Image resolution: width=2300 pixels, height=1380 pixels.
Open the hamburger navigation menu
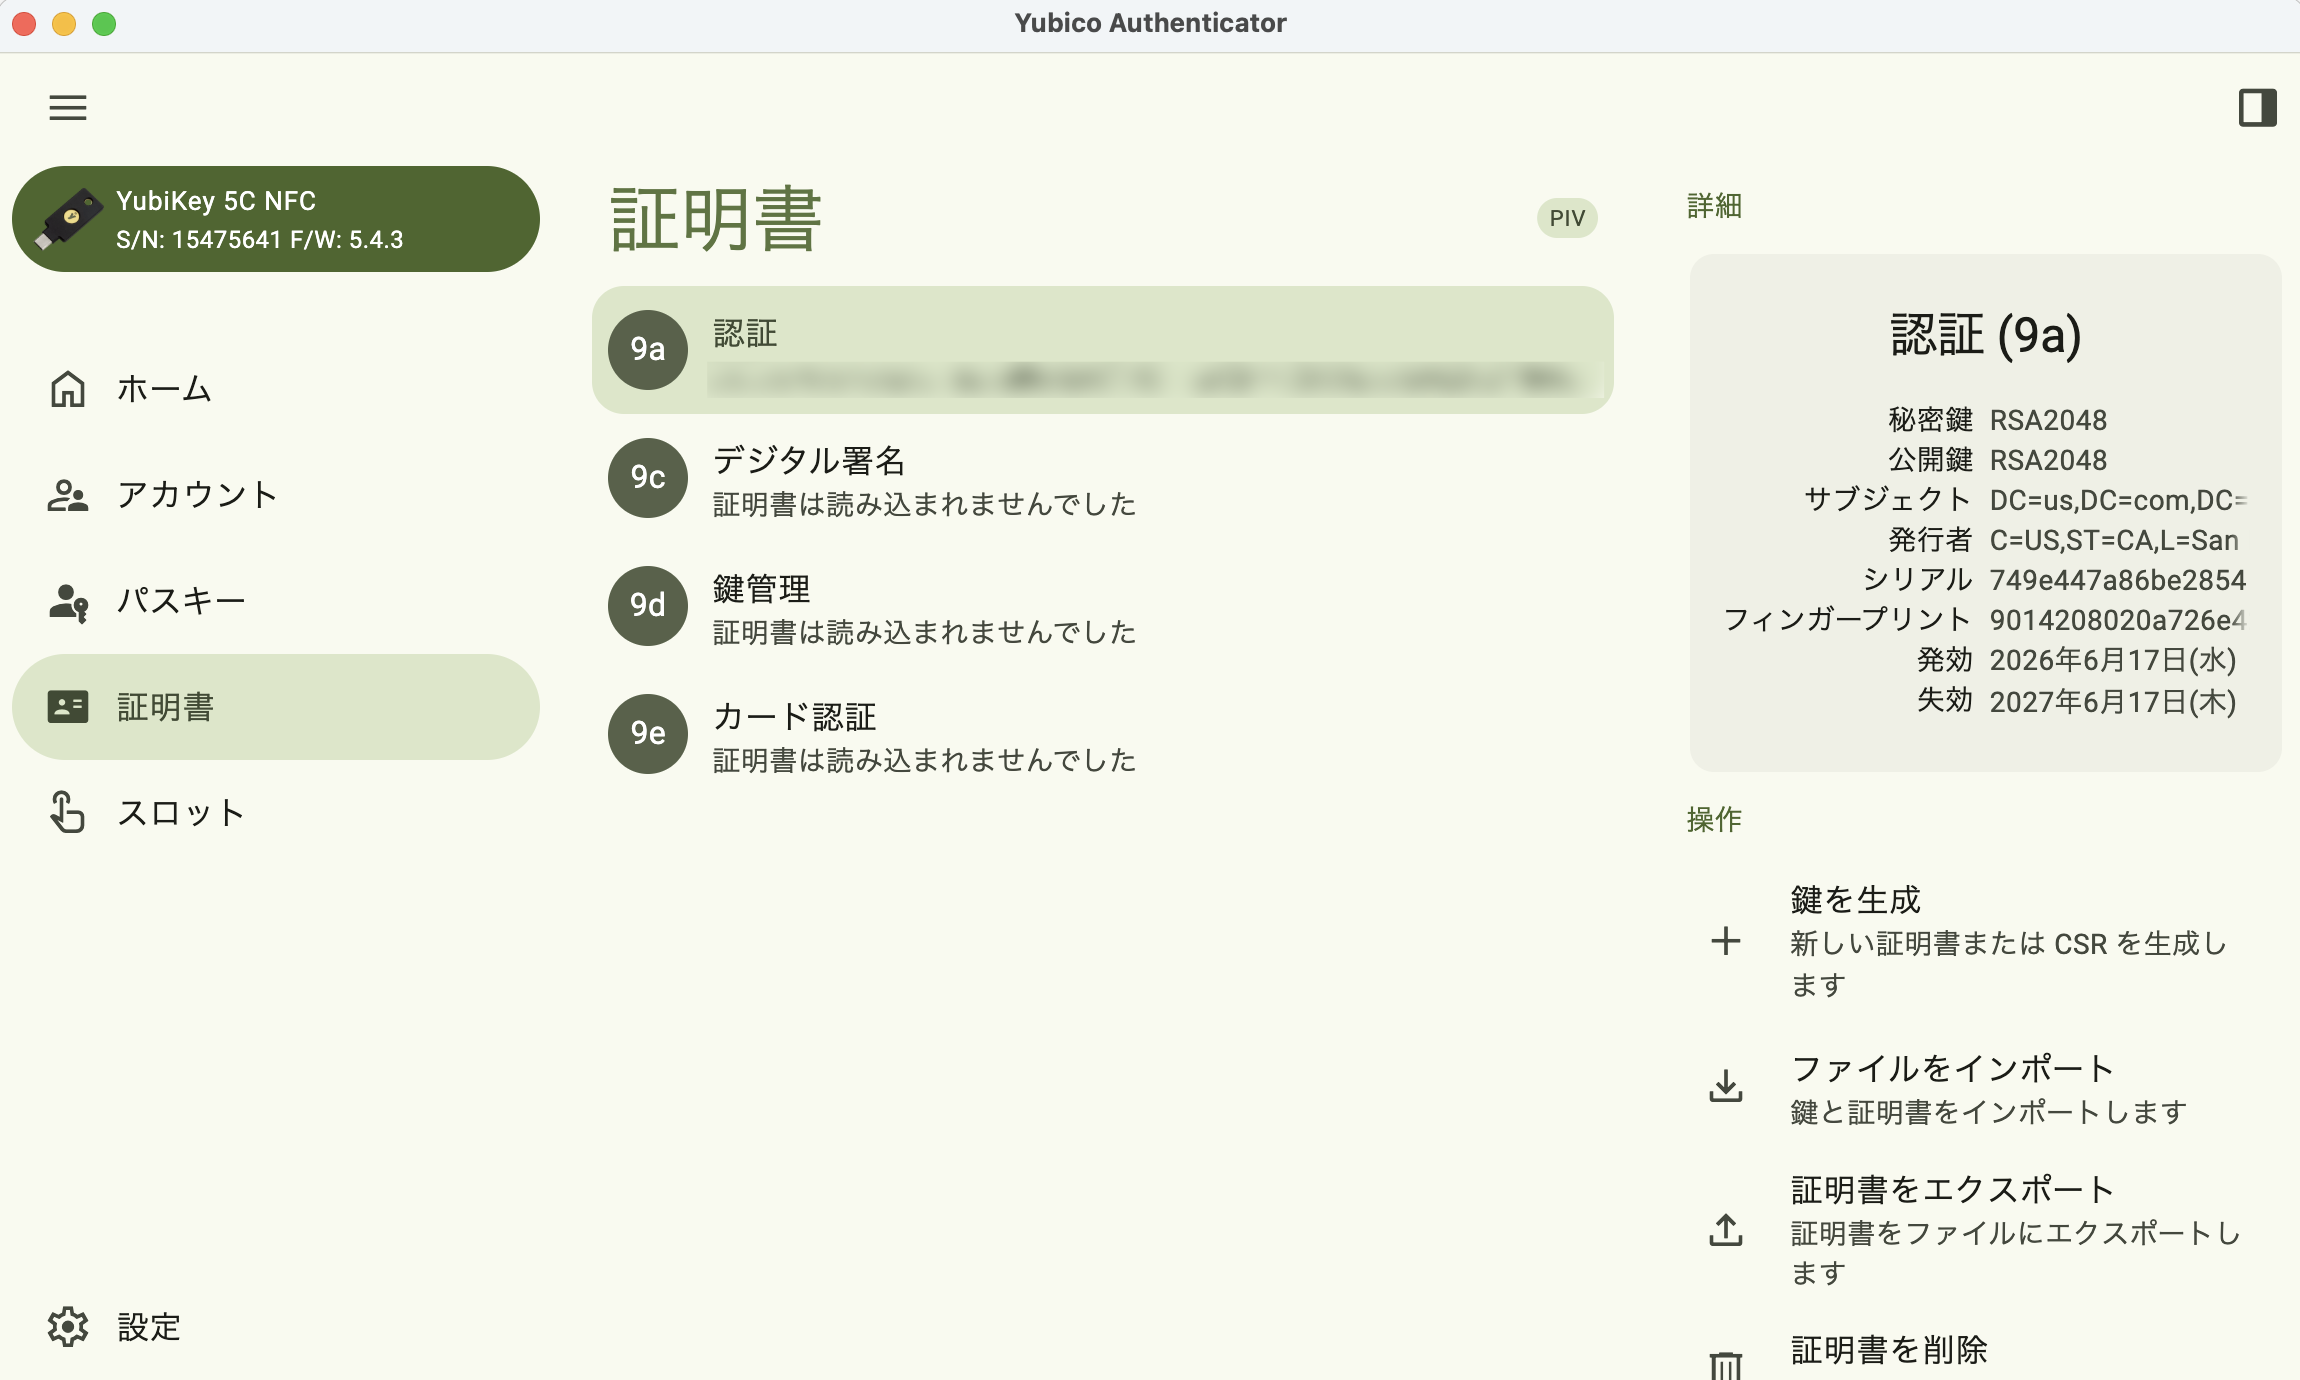coord(68,107)
